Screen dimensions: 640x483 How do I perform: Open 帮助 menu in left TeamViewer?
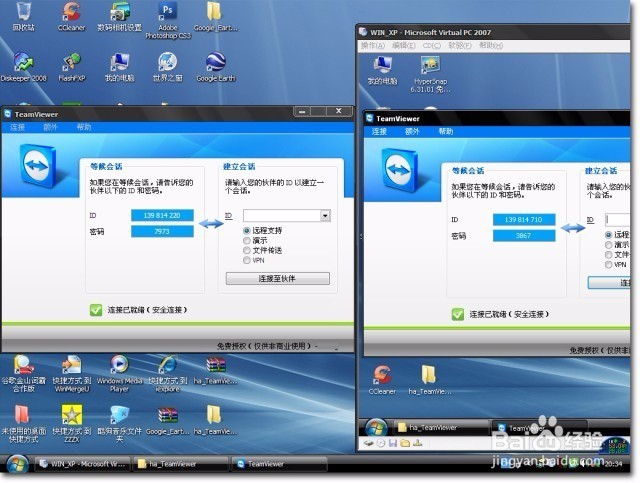click(84, 127)
